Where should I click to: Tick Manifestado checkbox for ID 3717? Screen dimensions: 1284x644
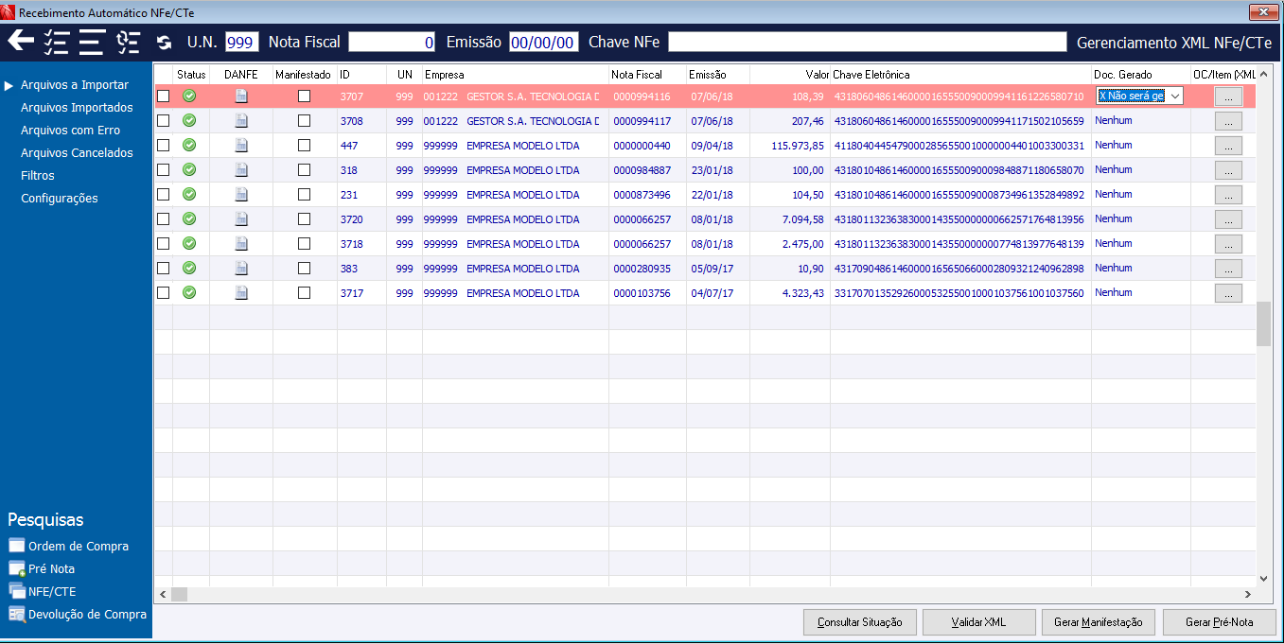pos(304,293)
